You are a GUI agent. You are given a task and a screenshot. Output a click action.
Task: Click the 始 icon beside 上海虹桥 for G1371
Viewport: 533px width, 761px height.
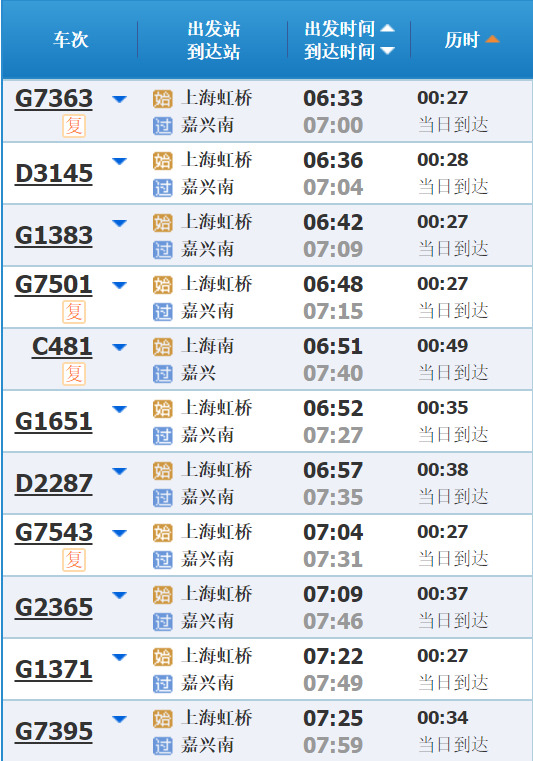[163, 657]
